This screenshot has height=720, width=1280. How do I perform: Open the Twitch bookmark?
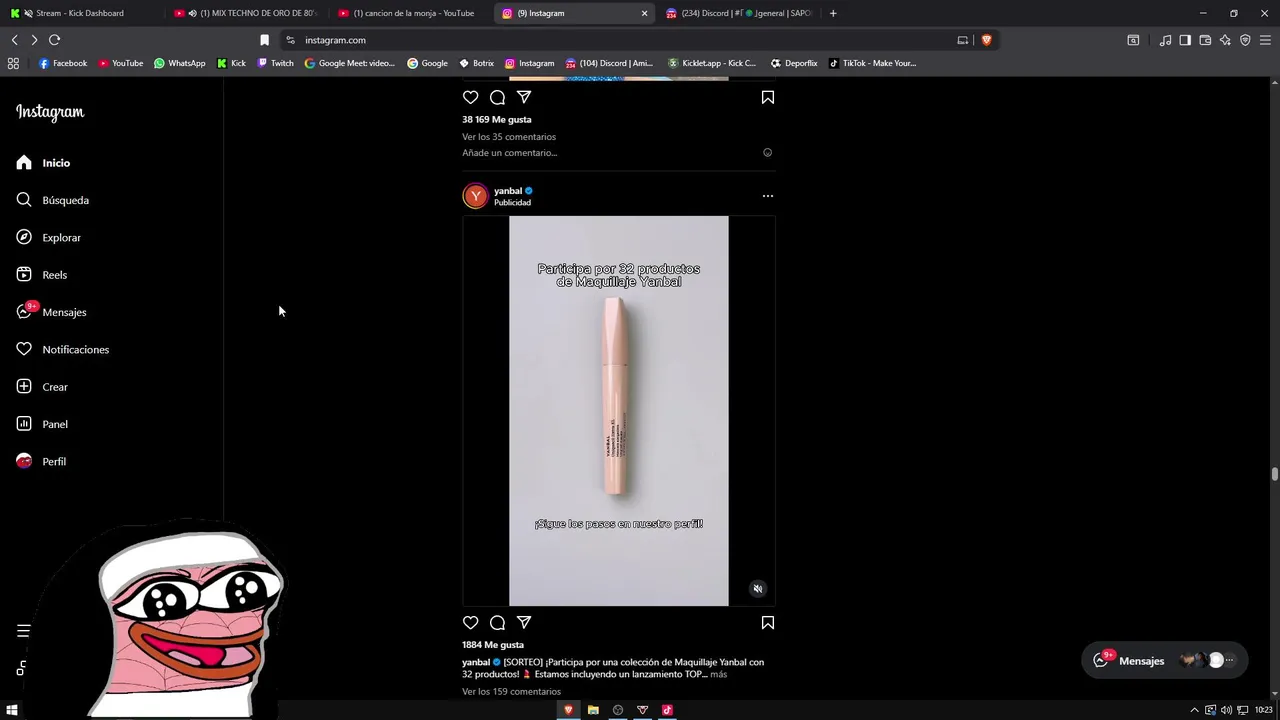(275, 63)
